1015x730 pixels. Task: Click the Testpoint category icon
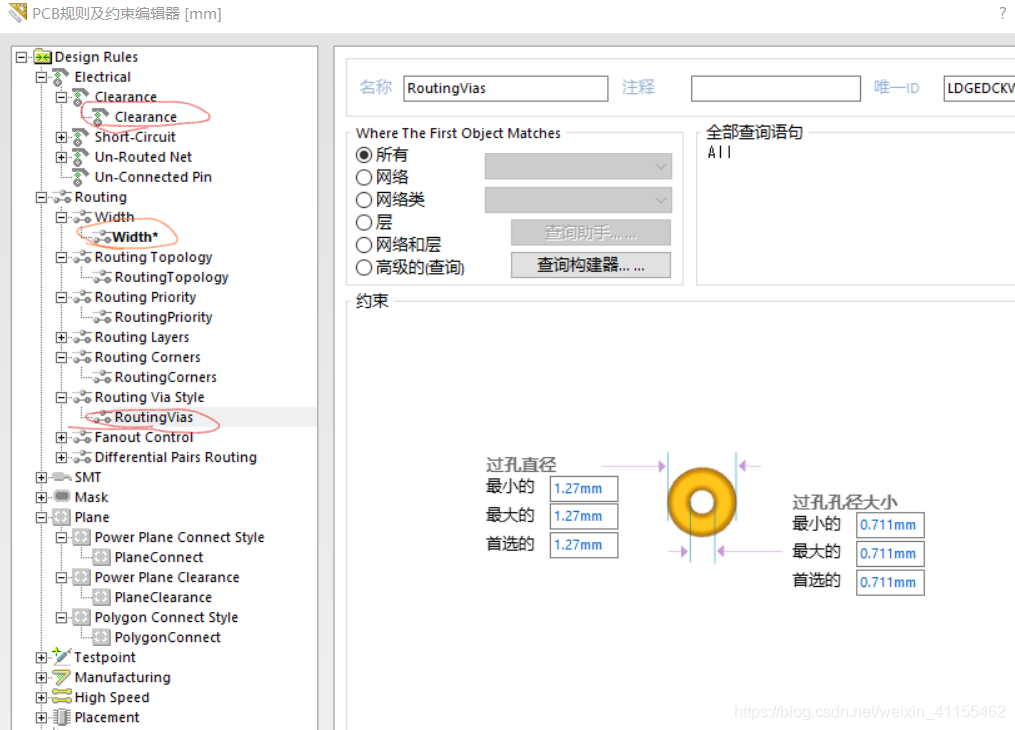(62, 657)
